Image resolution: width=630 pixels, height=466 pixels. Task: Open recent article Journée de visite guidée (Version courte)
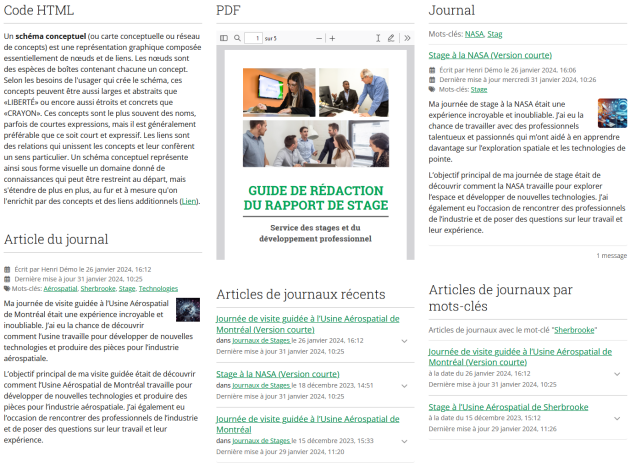[x=308, y=324]
